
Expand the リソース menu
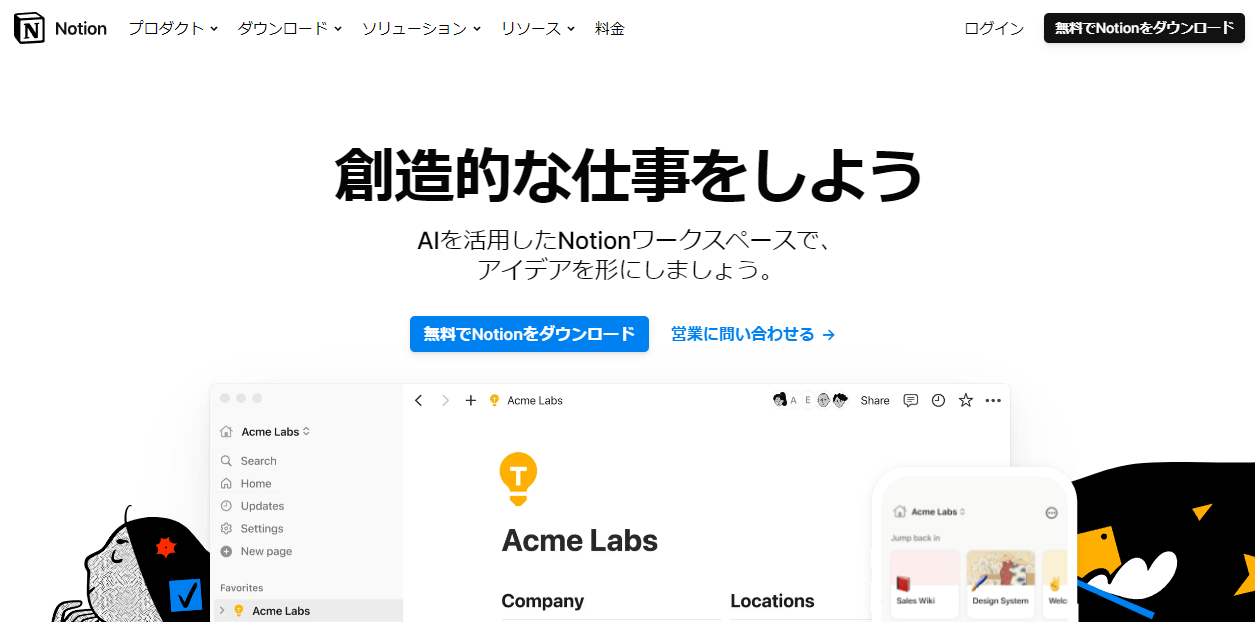pos(538,29)
